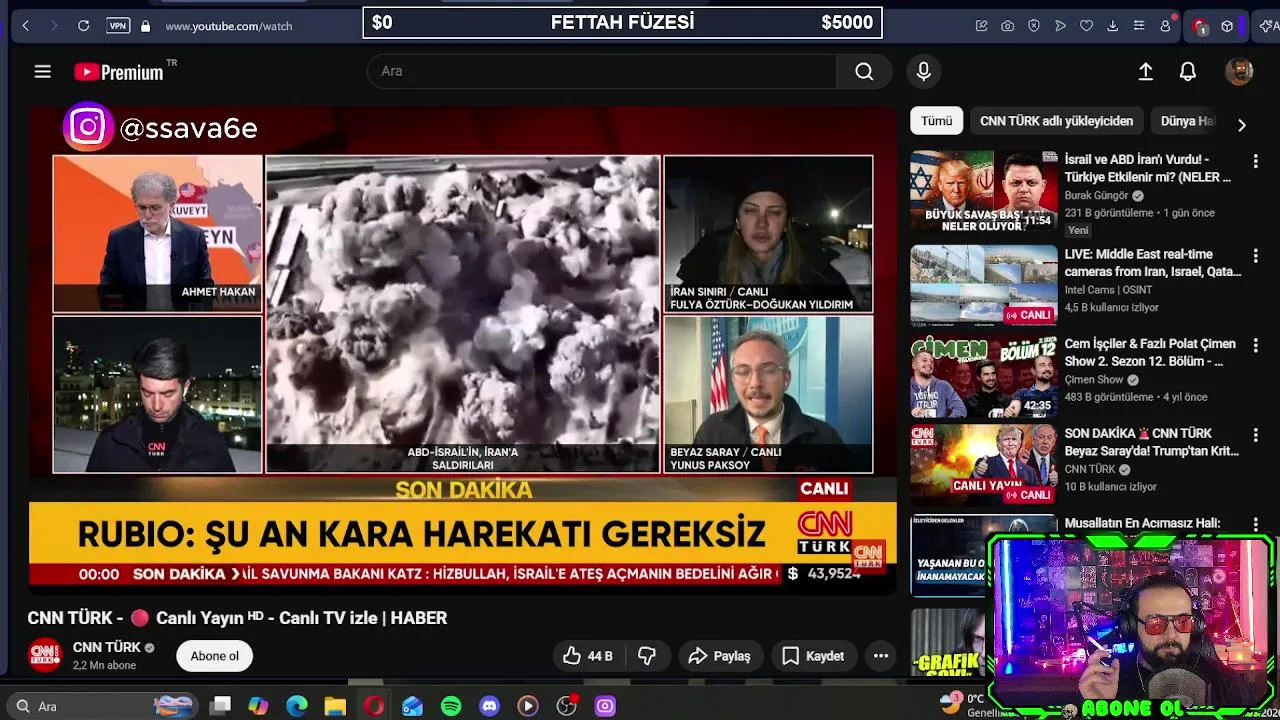Open options menu for Musallatın En Acımasız video
This screenshot has width=1280, height=720.
(1256, 524)
